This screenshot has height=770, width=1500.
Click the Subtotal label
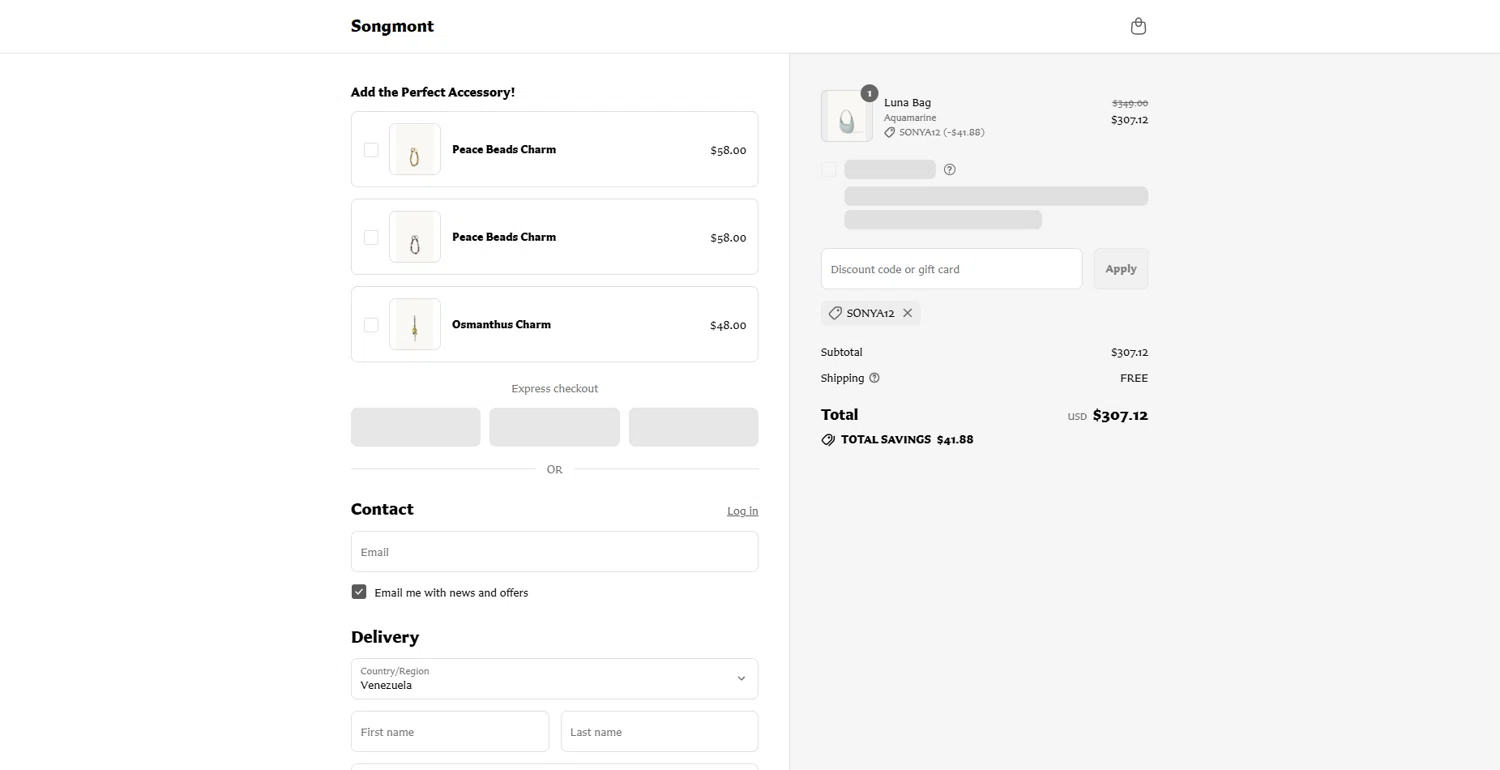841,352
